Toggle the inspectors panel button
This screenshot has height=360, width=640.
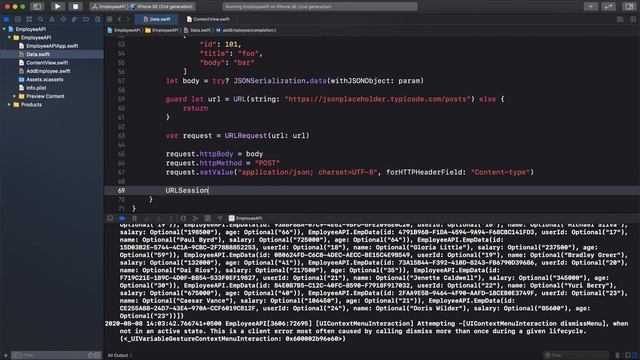pos(629,7)
